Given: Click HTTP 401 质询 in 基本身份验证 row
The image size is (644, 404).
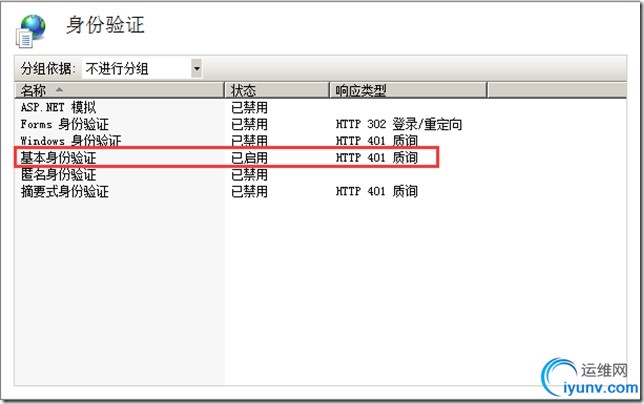Looking at the screenshot, I should [x=377, y=158].
